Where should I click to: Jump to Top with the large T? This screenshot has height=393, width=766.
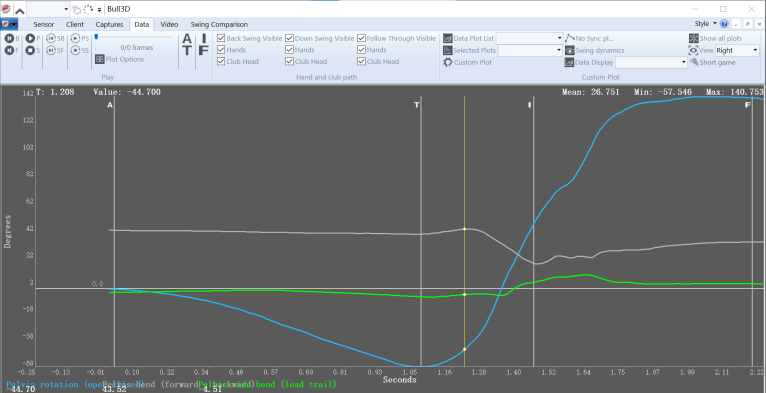pos(187,50)
